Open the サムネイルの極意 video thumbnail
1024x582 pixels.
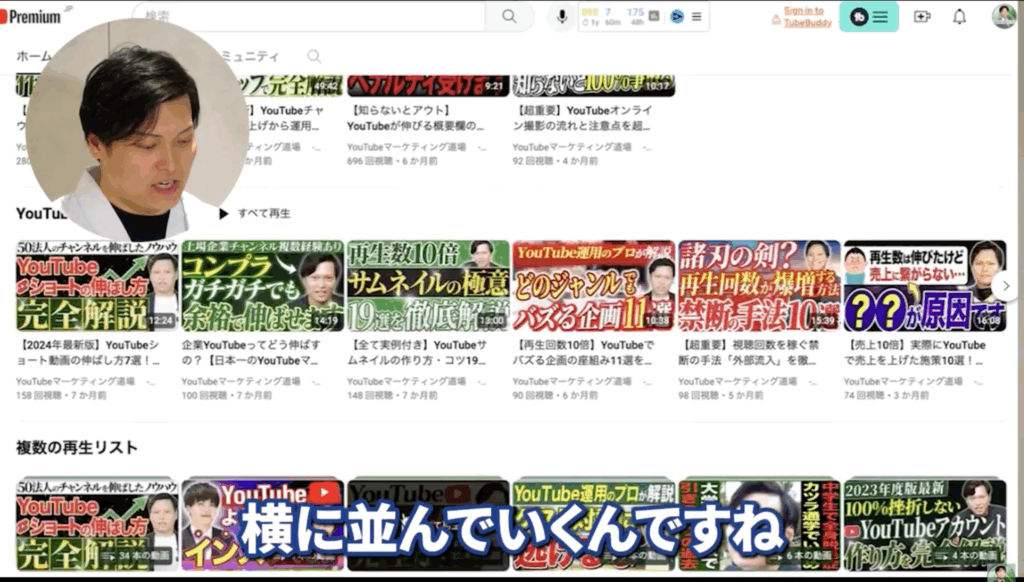coord(428,286)
